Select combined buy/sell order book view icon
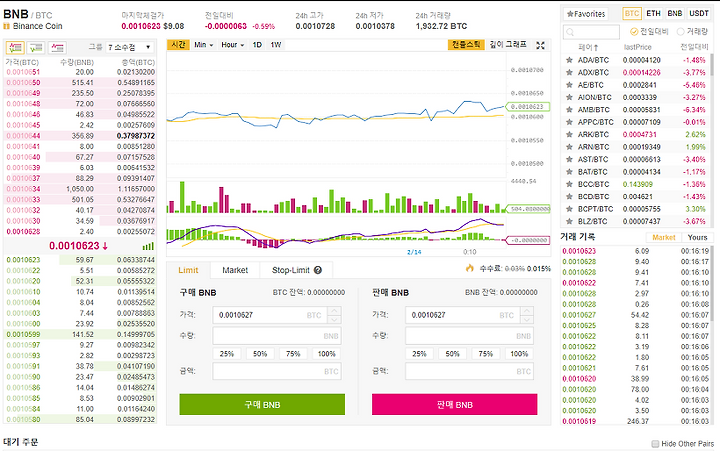The width and height of the screenshot is (720, 451). (x=15, y=47)
